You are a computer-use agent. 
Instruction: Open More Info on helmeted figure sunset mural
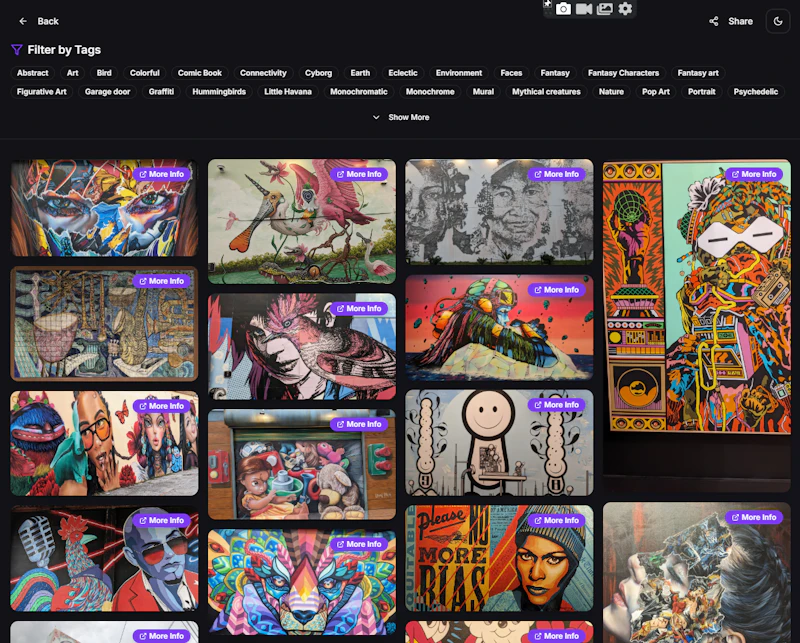coord(557,290)
